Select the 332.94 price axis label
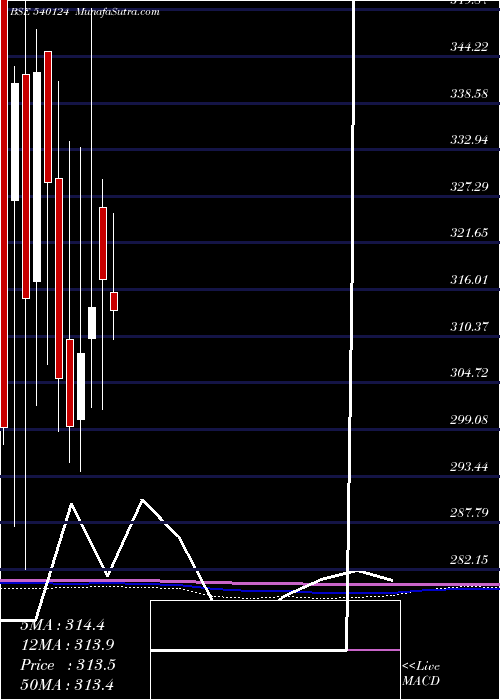 [469, 140]
